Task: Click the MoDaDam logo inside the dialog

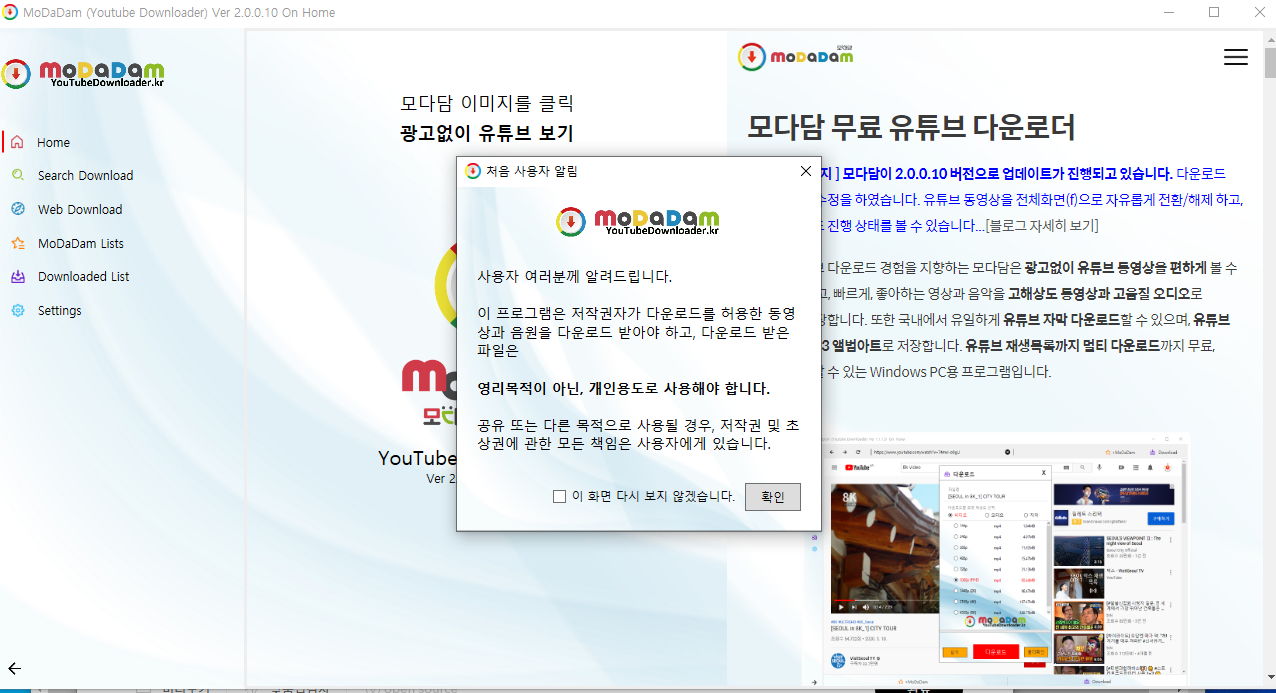Action: [x=638, y=221]
